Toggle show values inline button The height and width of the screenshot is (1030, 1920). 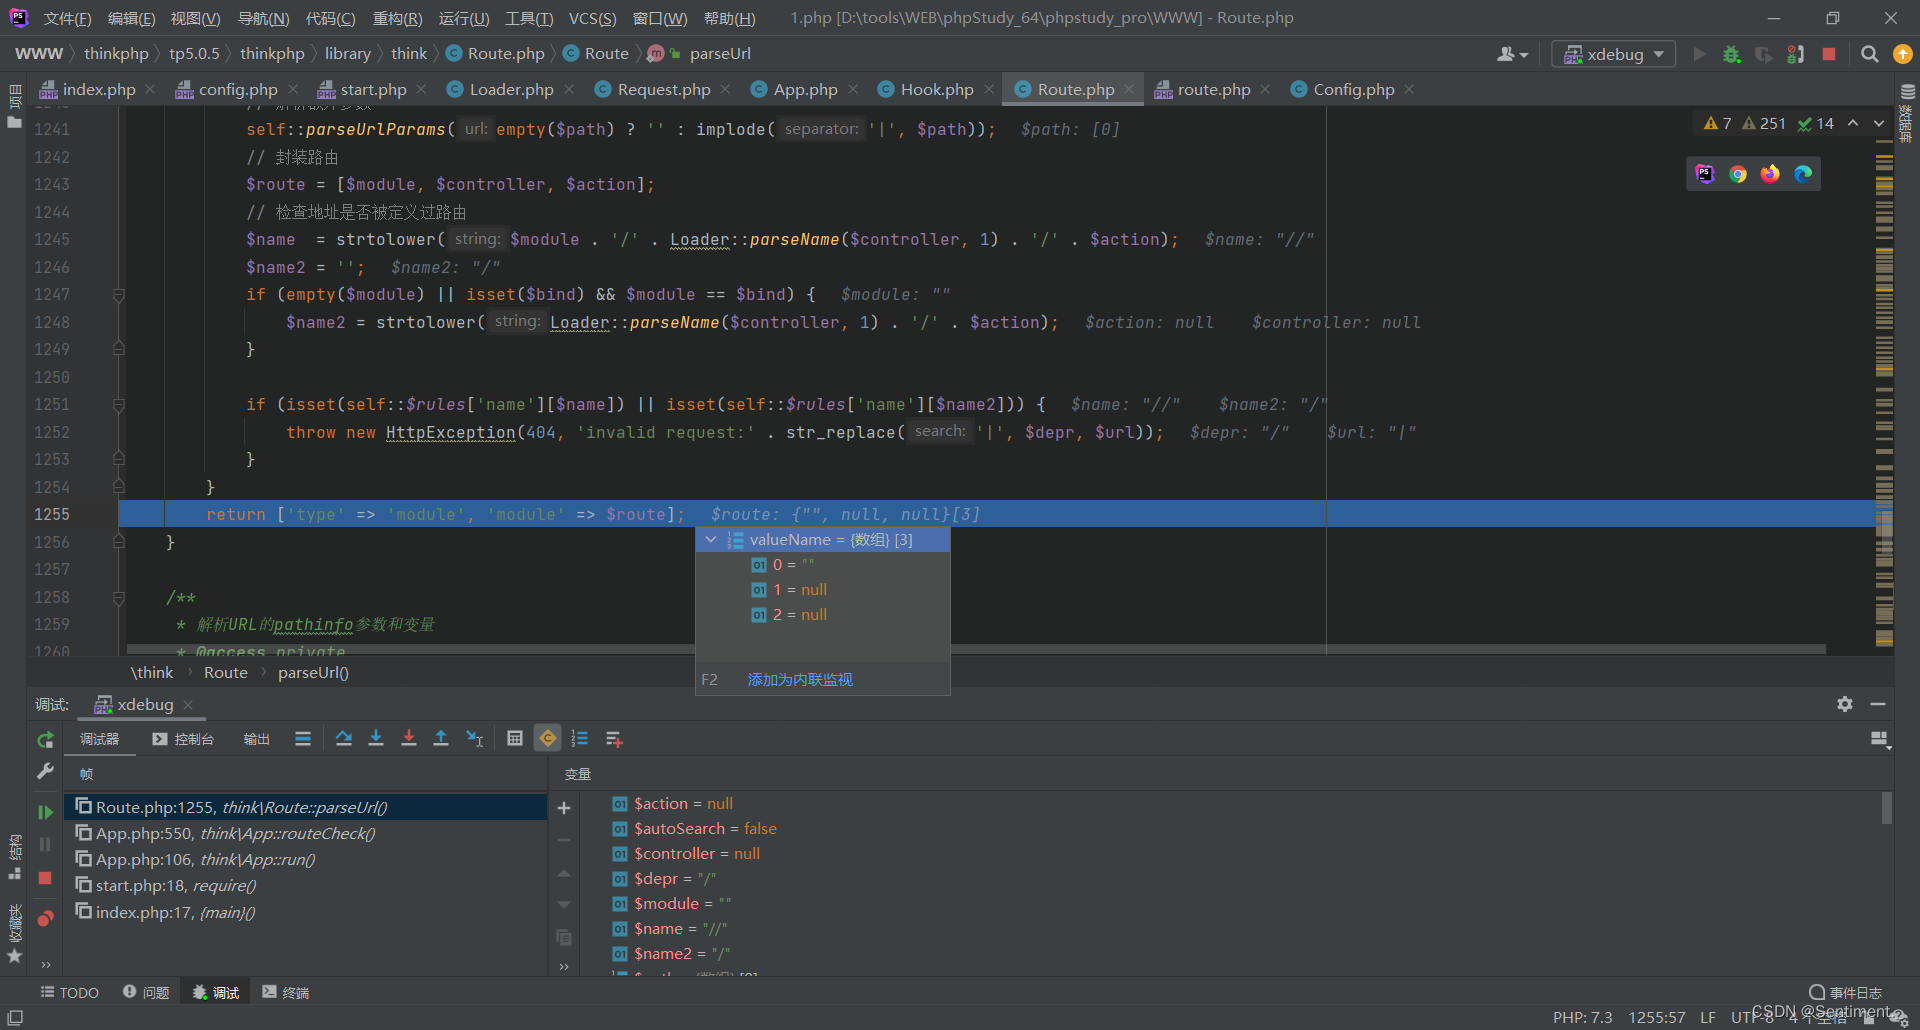point(548,739)
